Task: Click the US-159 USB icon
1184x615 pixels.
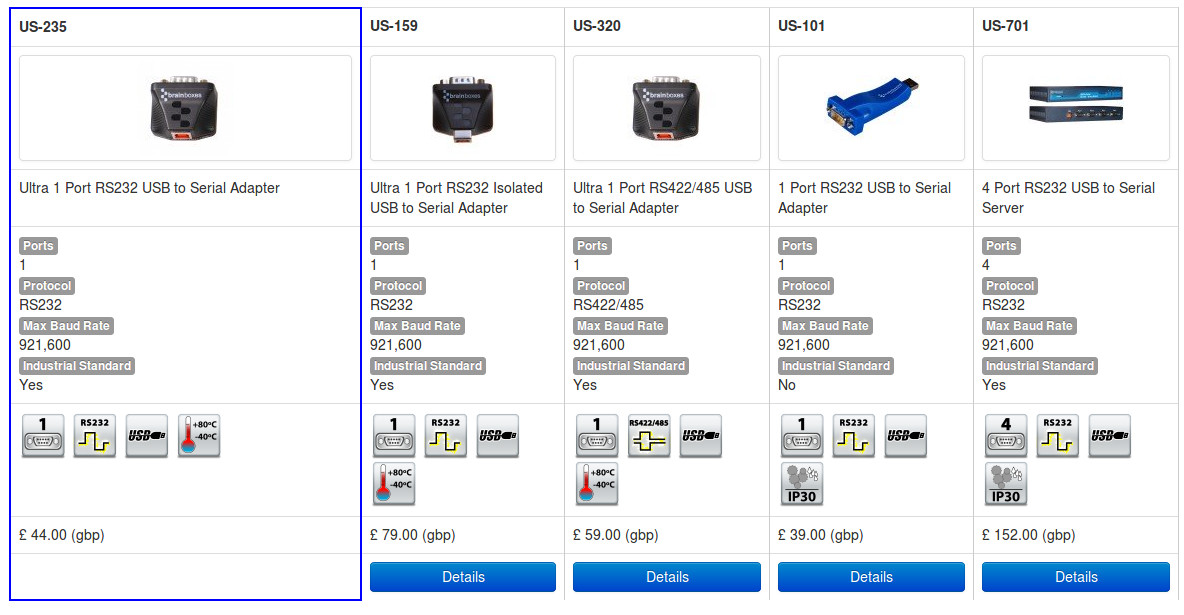Action: pyautogui.click(x=497, y=436)
